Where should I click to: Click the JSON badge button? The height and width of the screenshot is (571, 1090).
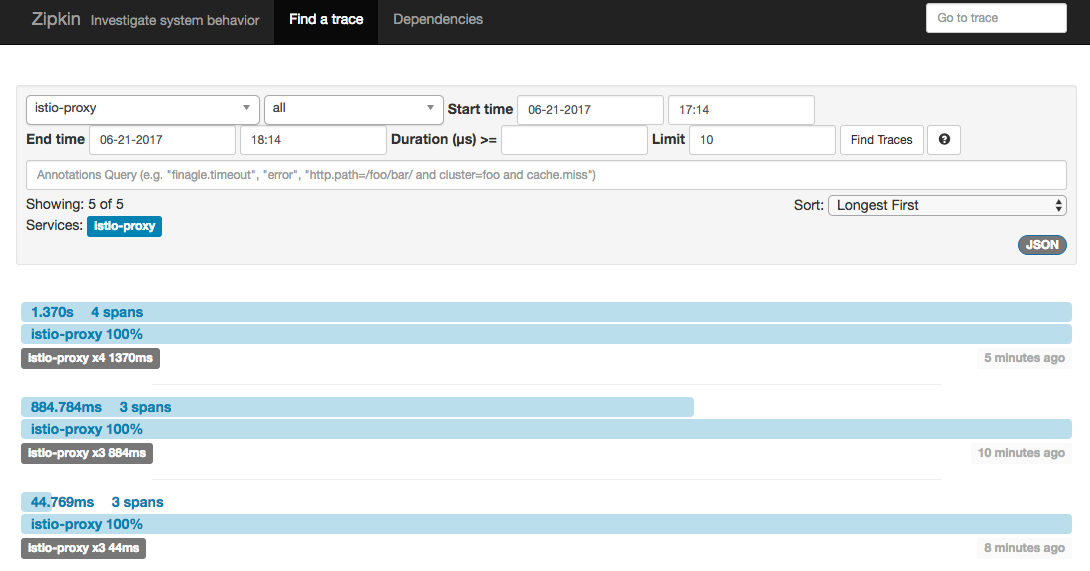(1042, 245)
